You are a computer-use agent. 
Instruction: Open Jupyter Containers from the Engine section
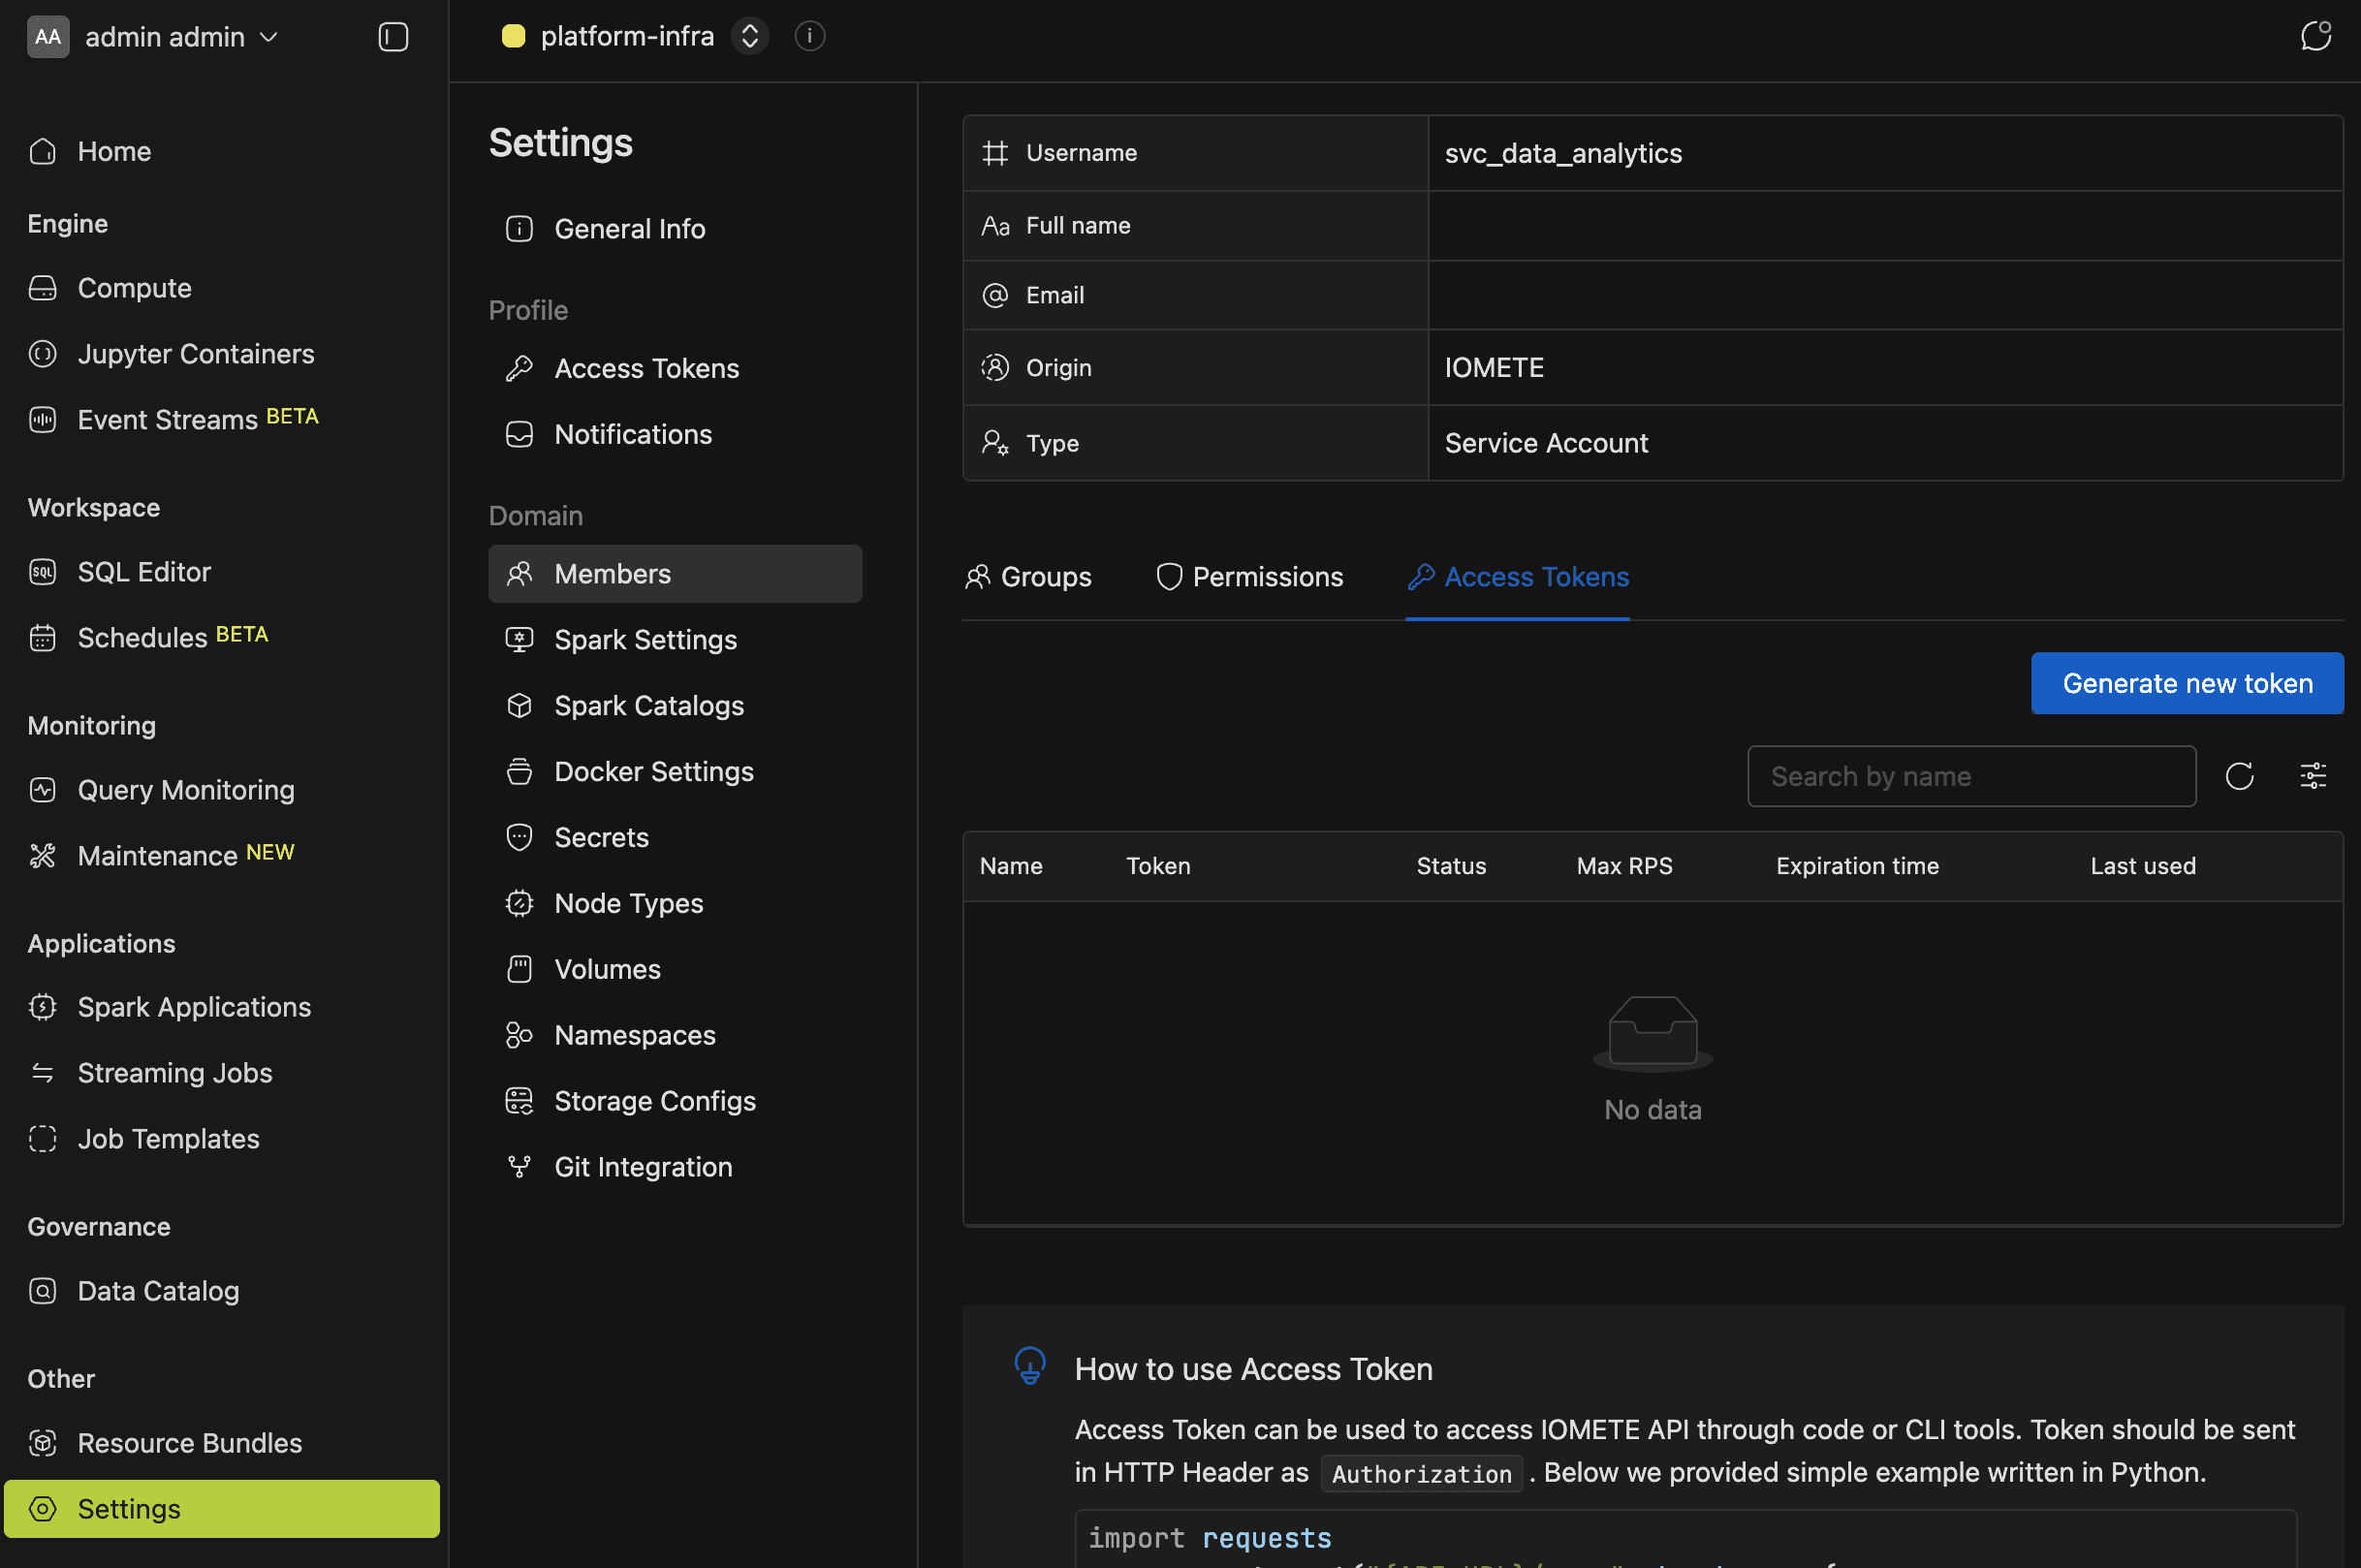(196, 353)
